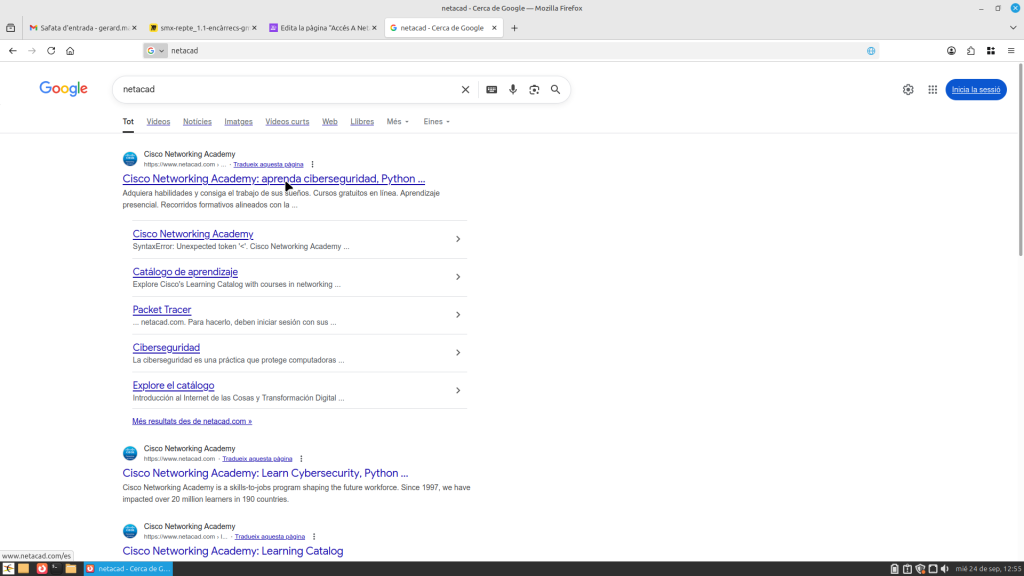
Task: Open Firefox extensions puzzle icon
Action: pyautogui.click(x=970, y=51)
